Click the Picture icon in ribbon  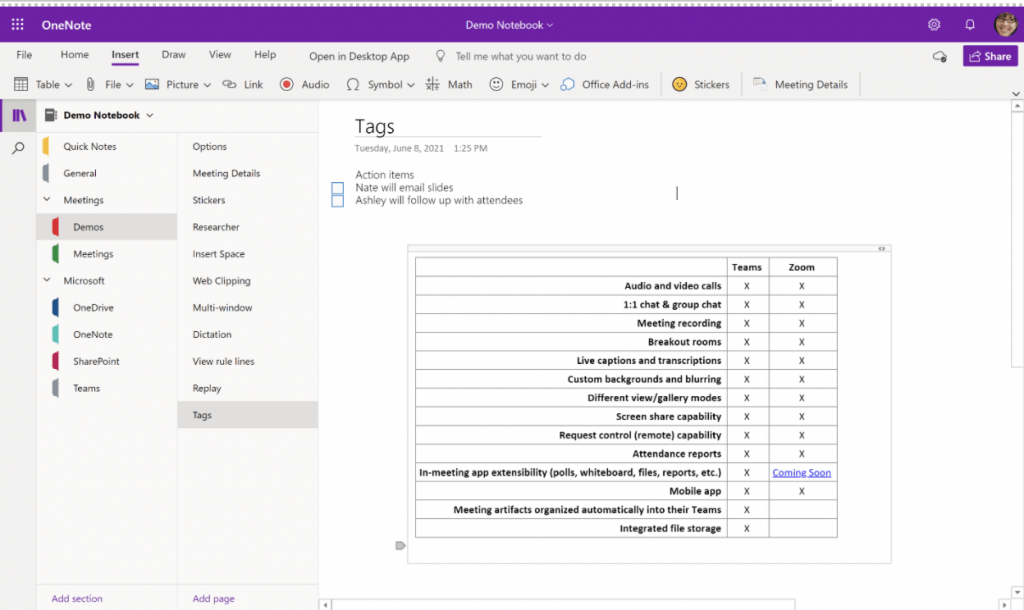[x=152, y=84]
